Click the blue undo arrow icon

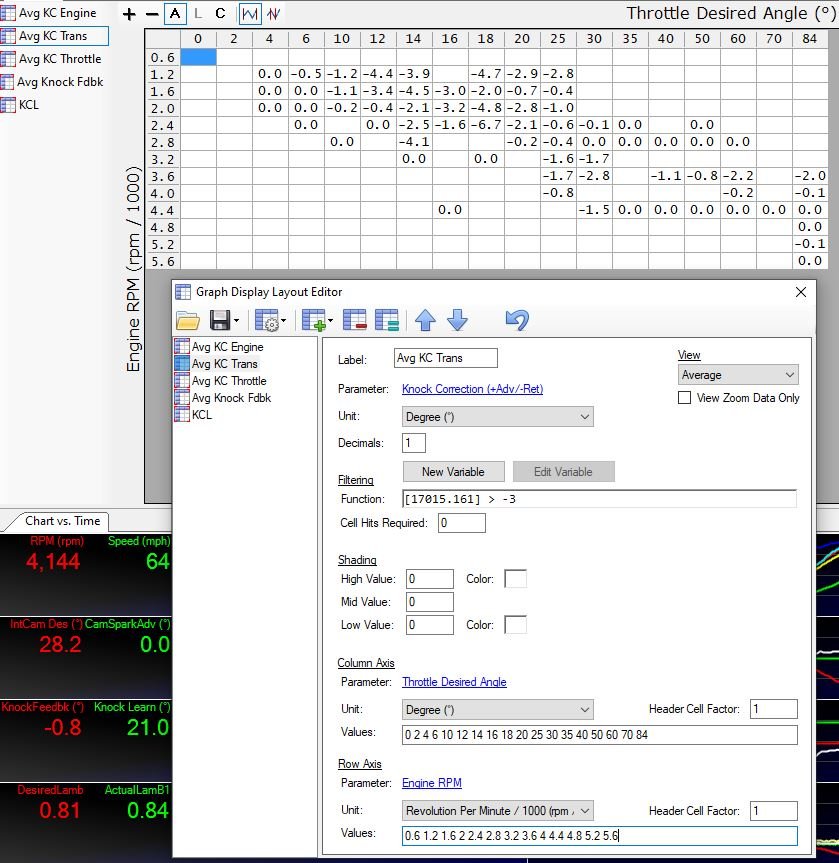point(517,320)
